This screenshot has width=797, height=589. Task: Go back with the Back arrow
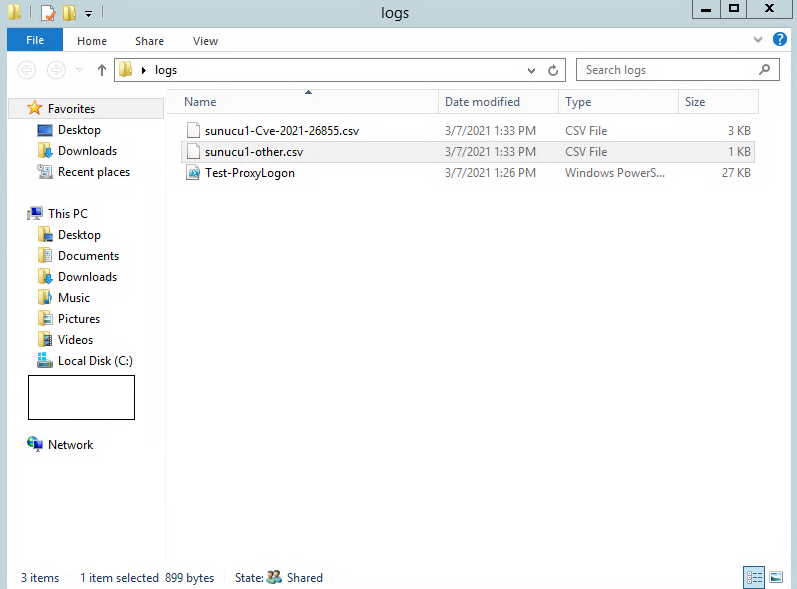[x=26, y=70]
